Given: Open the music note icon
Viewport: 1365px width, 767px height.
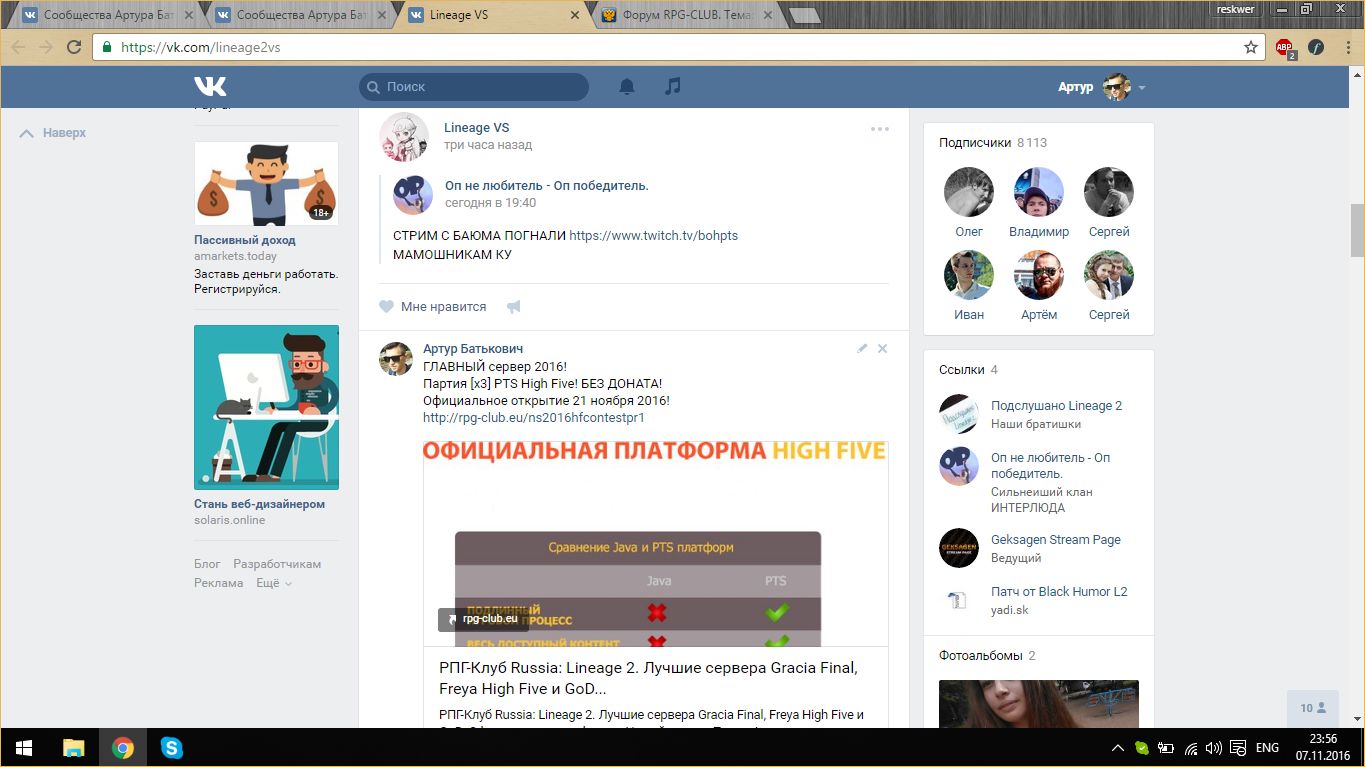Looking at the screenshot, I should tap(673, 87).
